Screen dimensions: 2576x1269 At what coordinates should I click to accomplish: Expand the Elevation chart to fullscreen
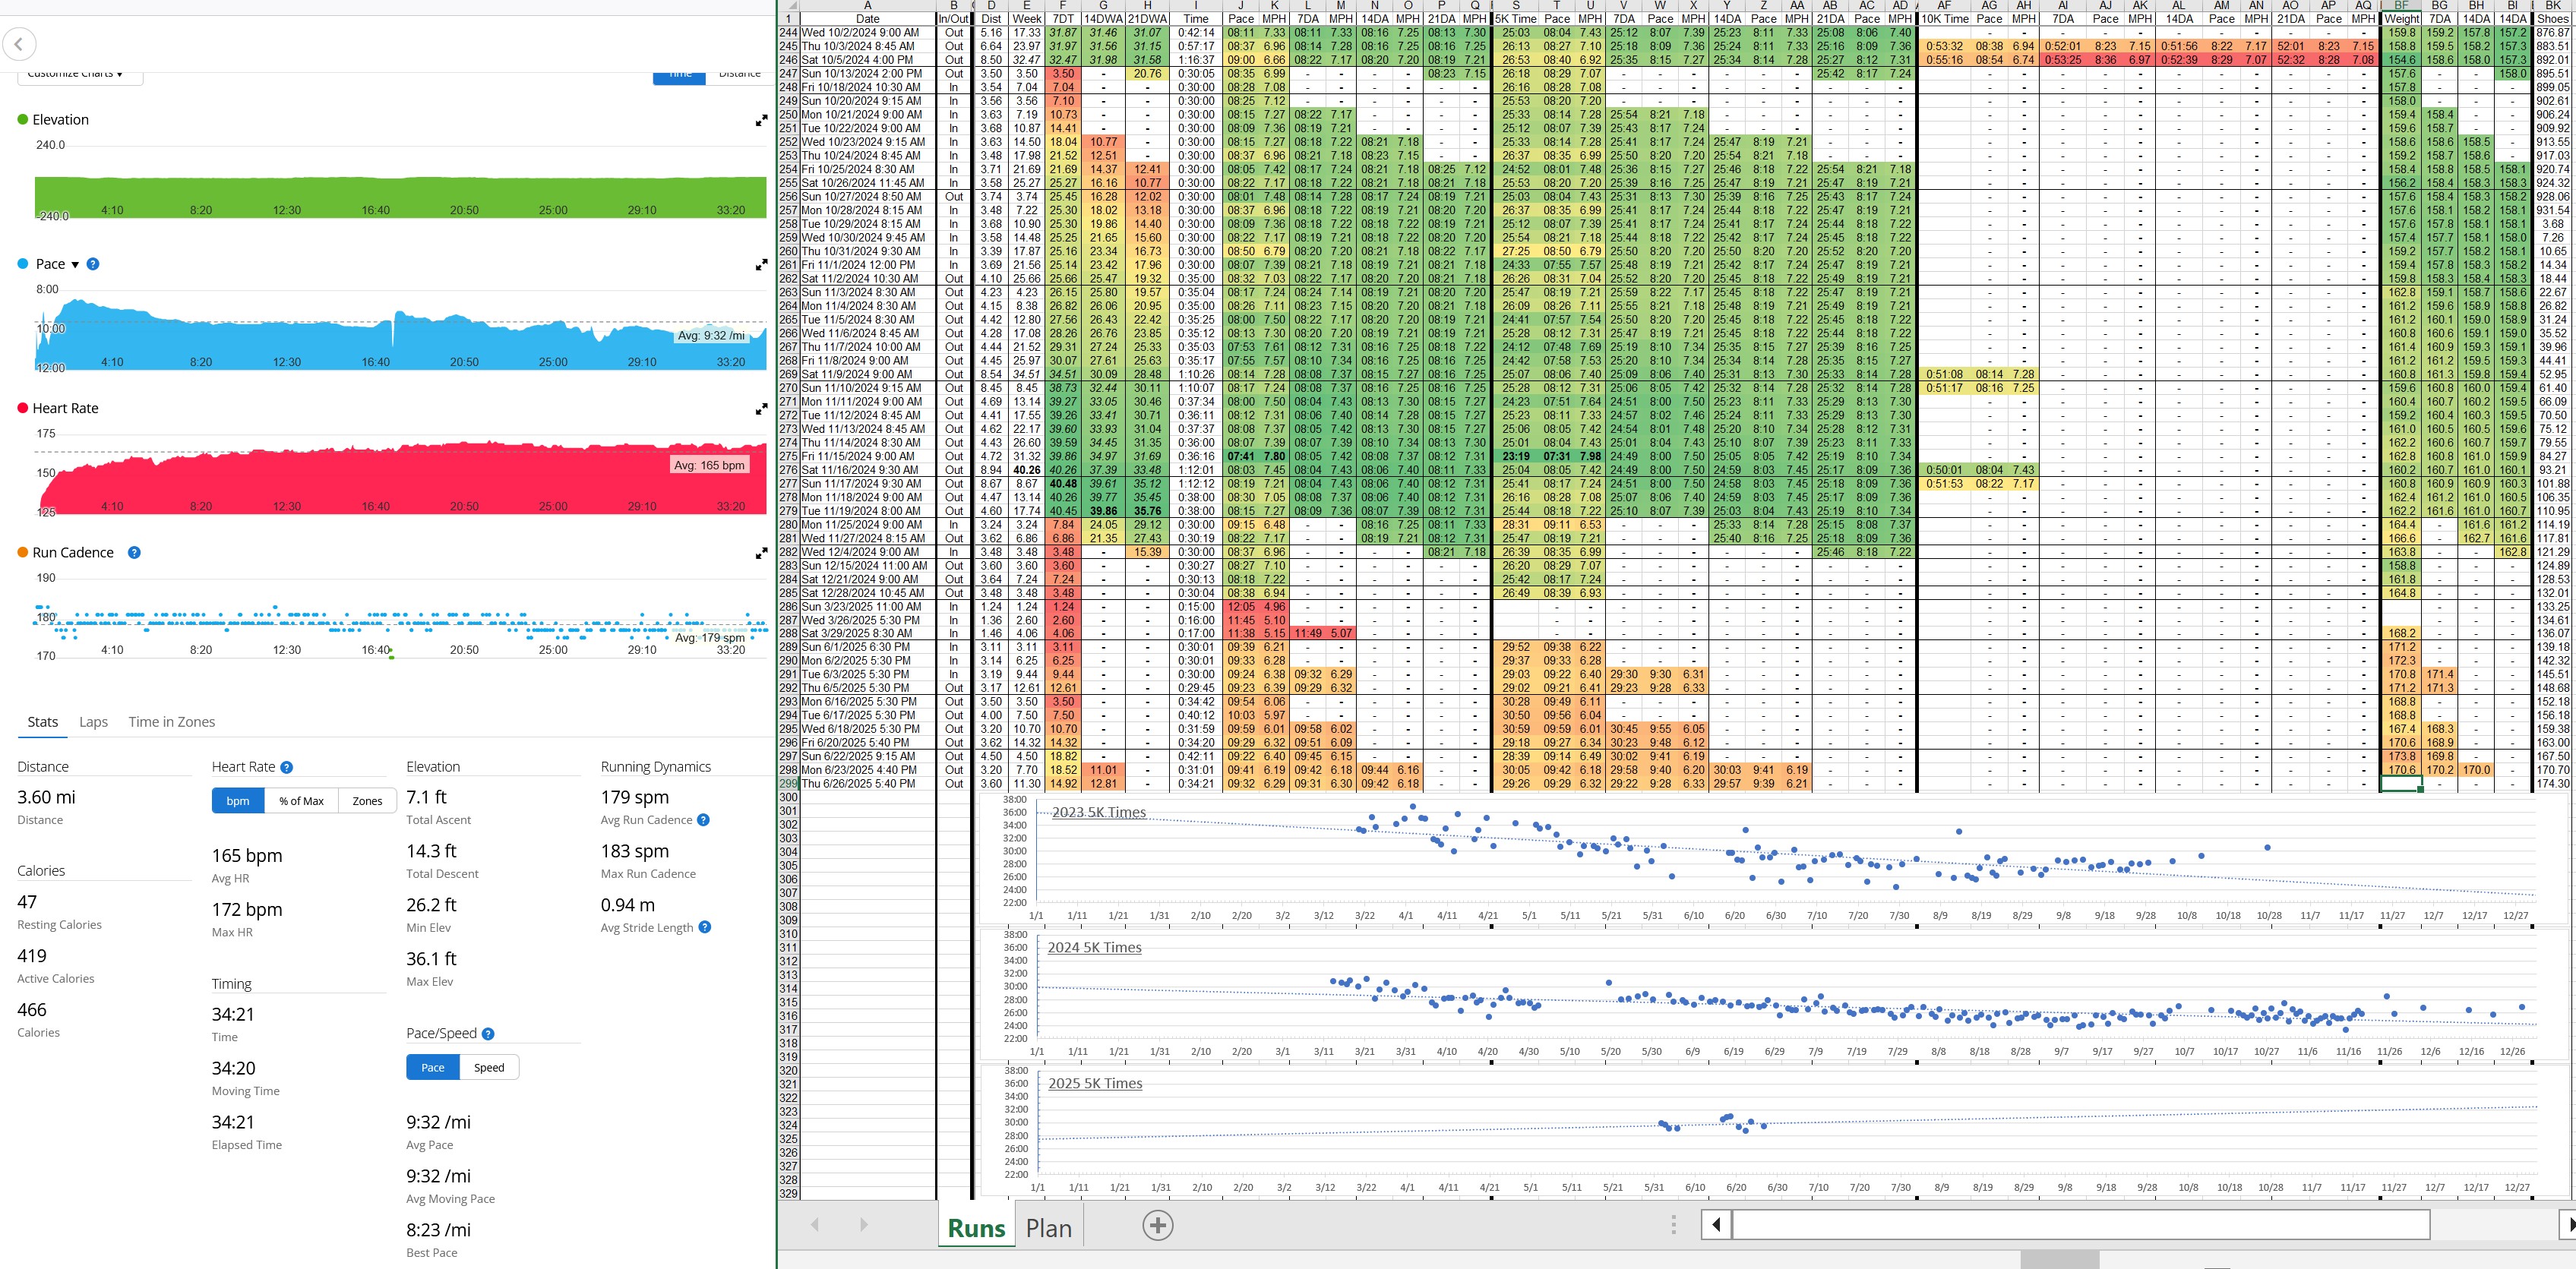click(x=761, y=120)
